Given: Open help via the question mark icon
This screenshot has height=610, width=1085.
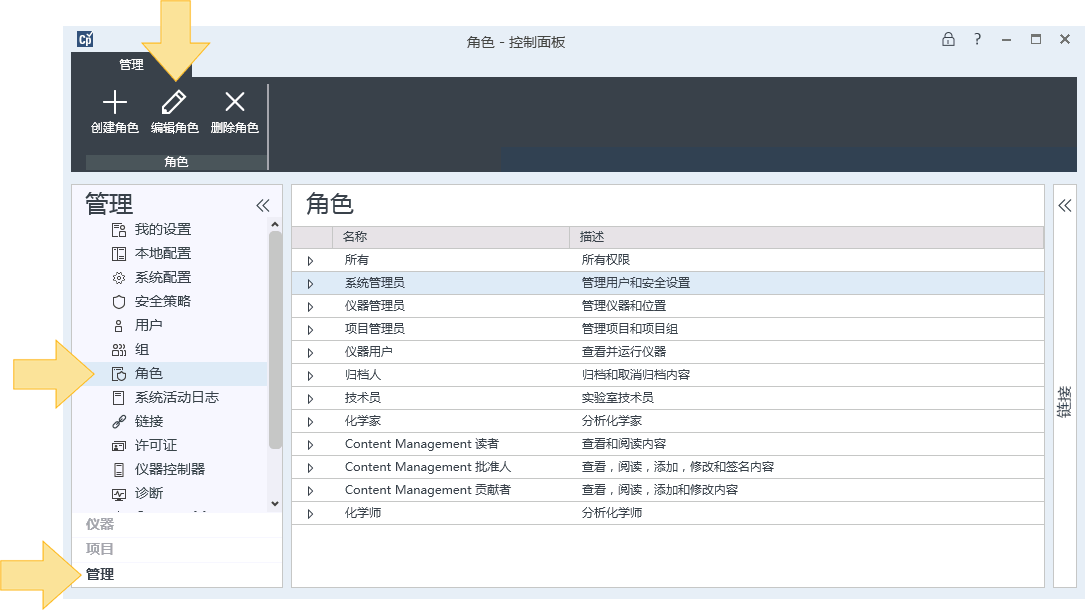Looking at the screenshot, I should (x=977, y=39).
